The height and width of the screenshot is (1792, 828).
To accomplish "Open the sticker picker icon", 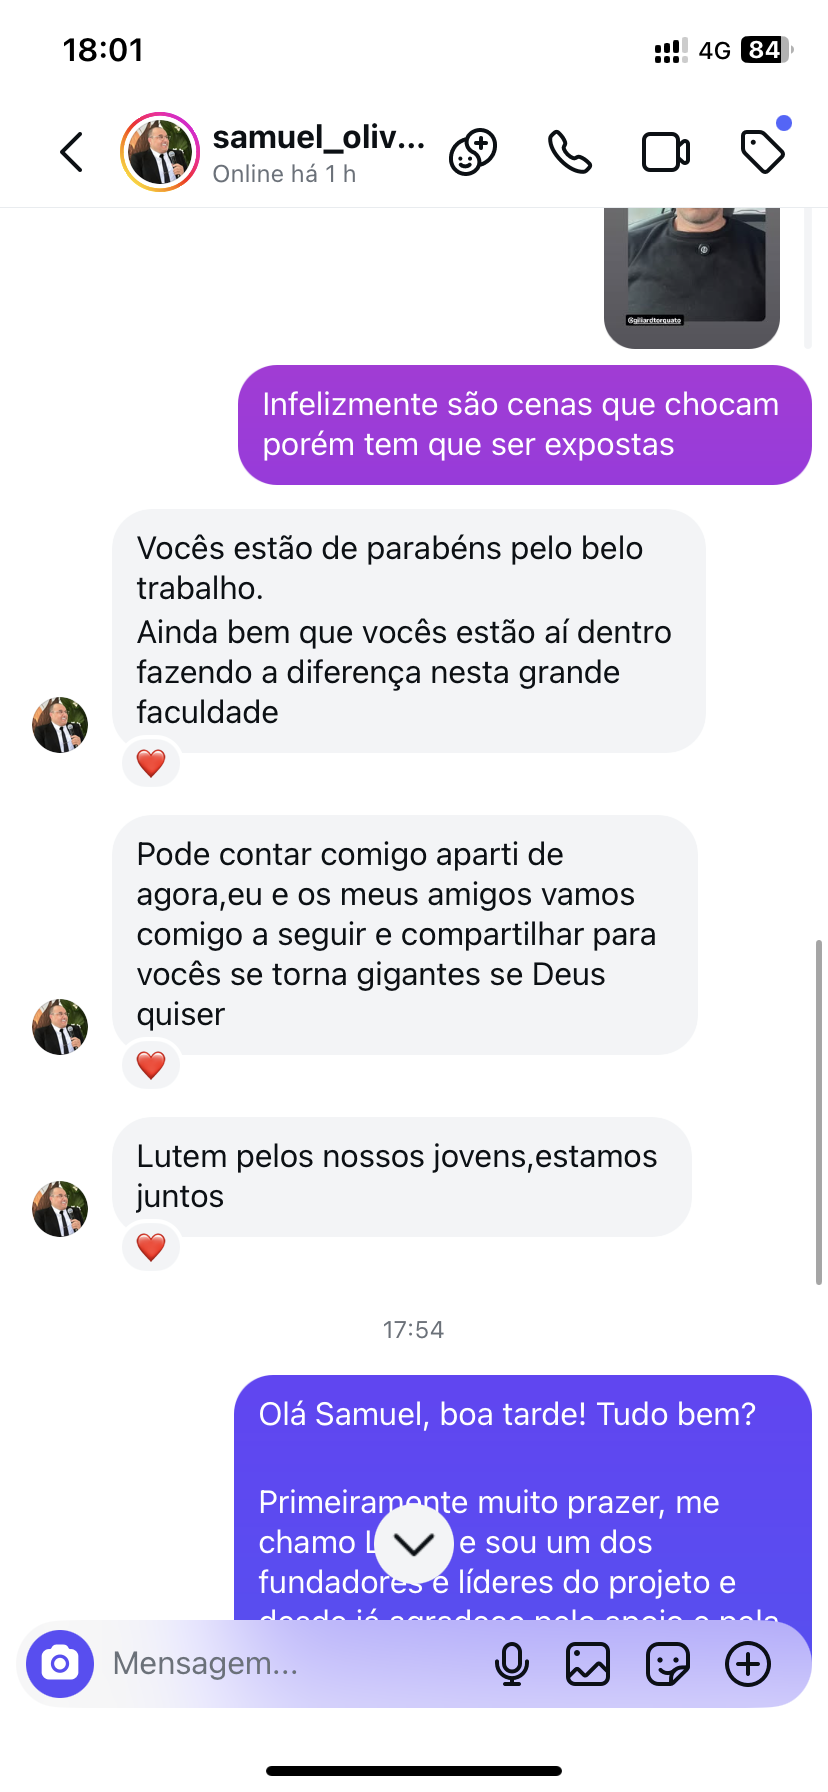I will pyautogui.click(x=667, y=1664).
